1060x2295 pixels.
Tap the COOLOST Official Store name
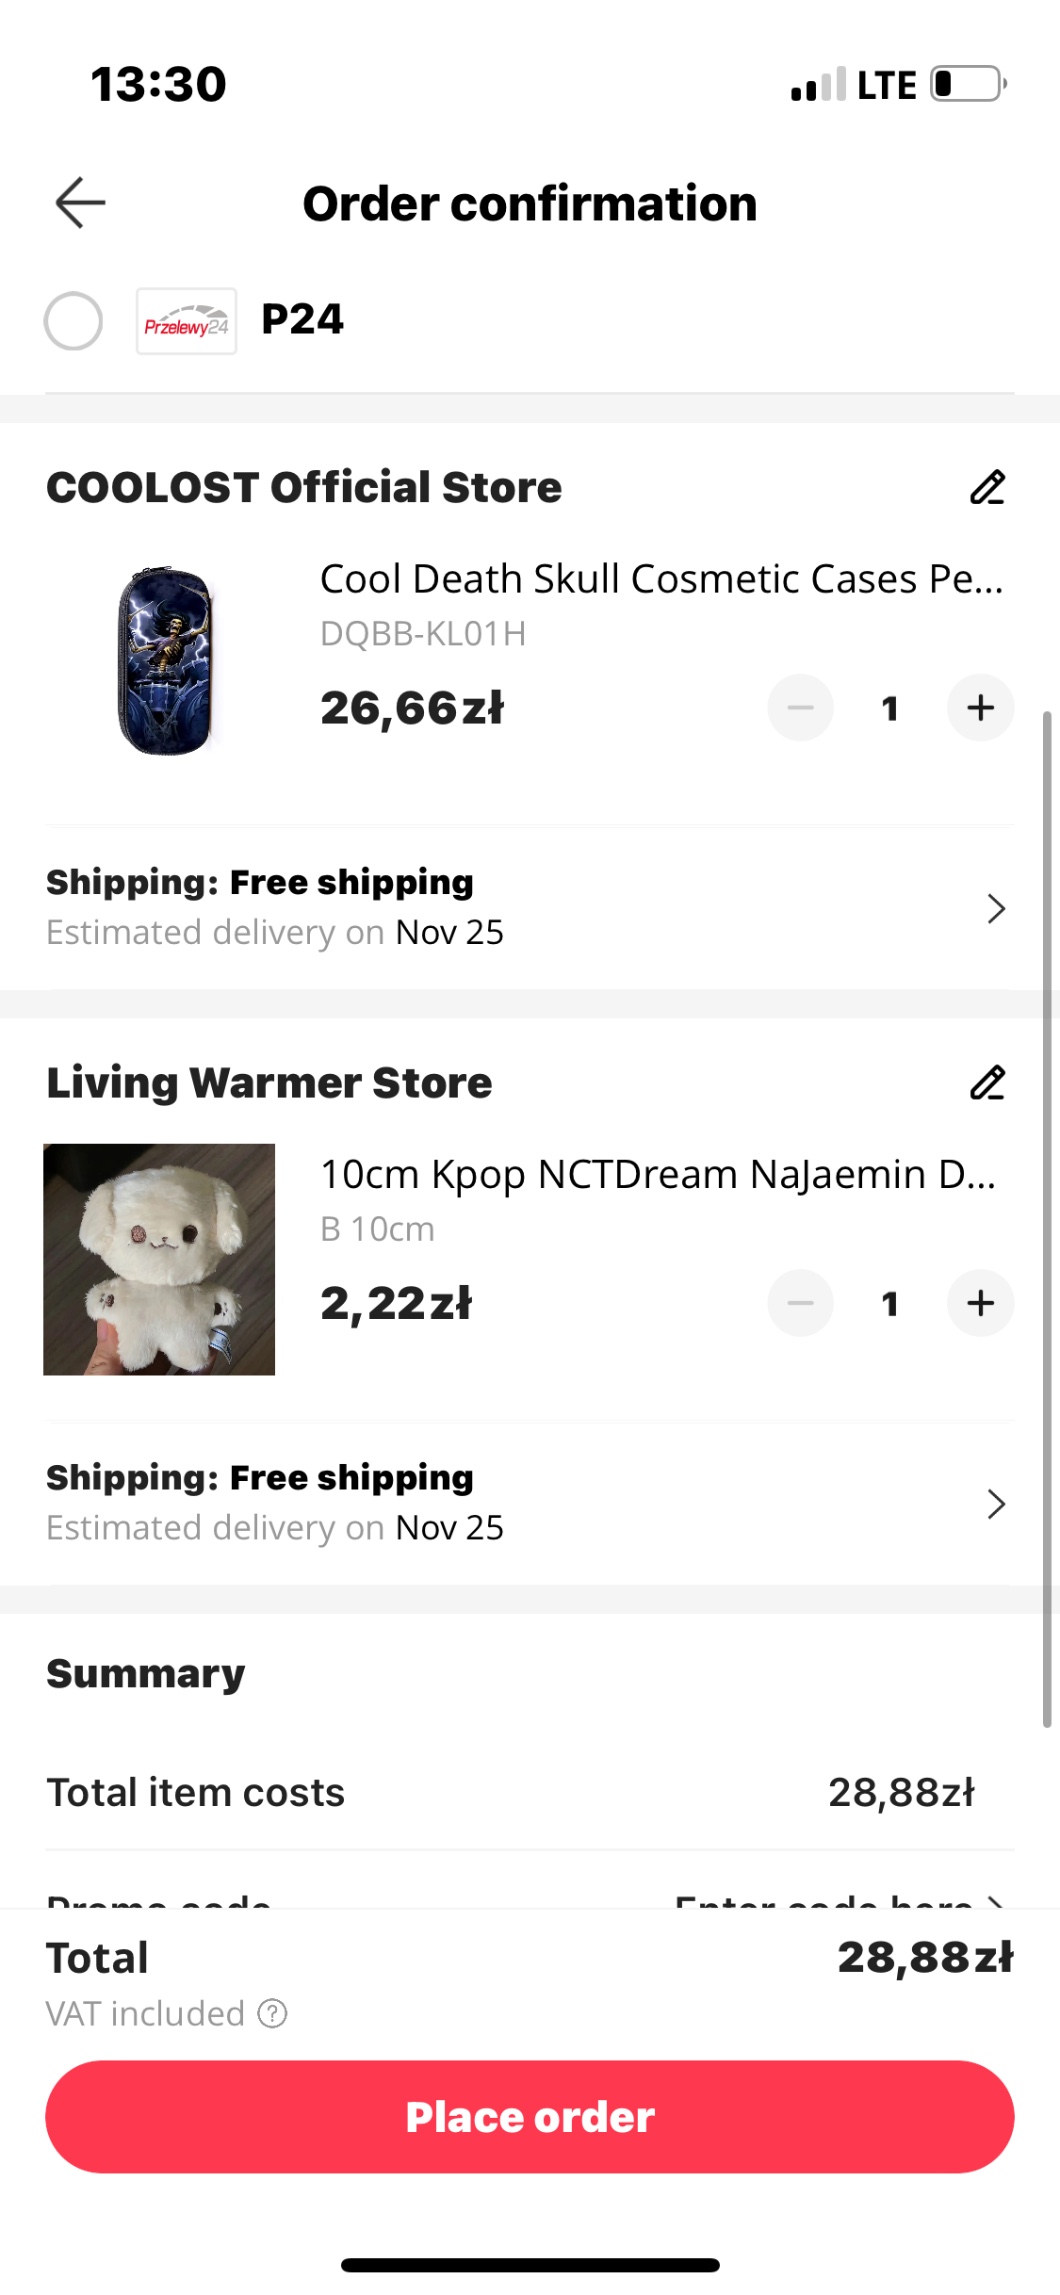click(304, 488)
